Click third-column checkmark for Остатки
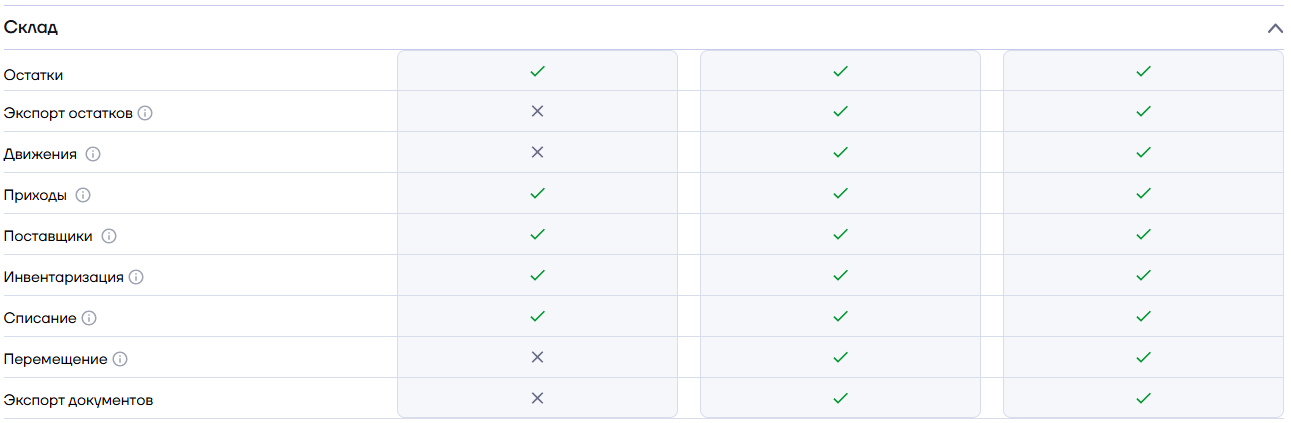The height and width of the screenshot is (423, 1291). pyautogui.click(x=1143, y=71)
